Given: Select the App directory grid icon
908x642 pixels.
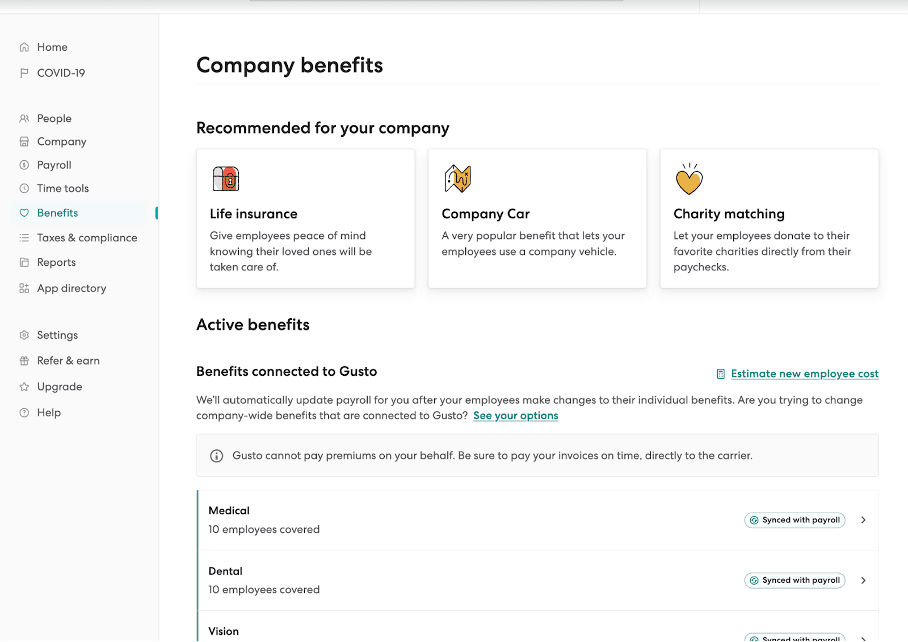Looking at the screenshot, I should tap(23, 288).
